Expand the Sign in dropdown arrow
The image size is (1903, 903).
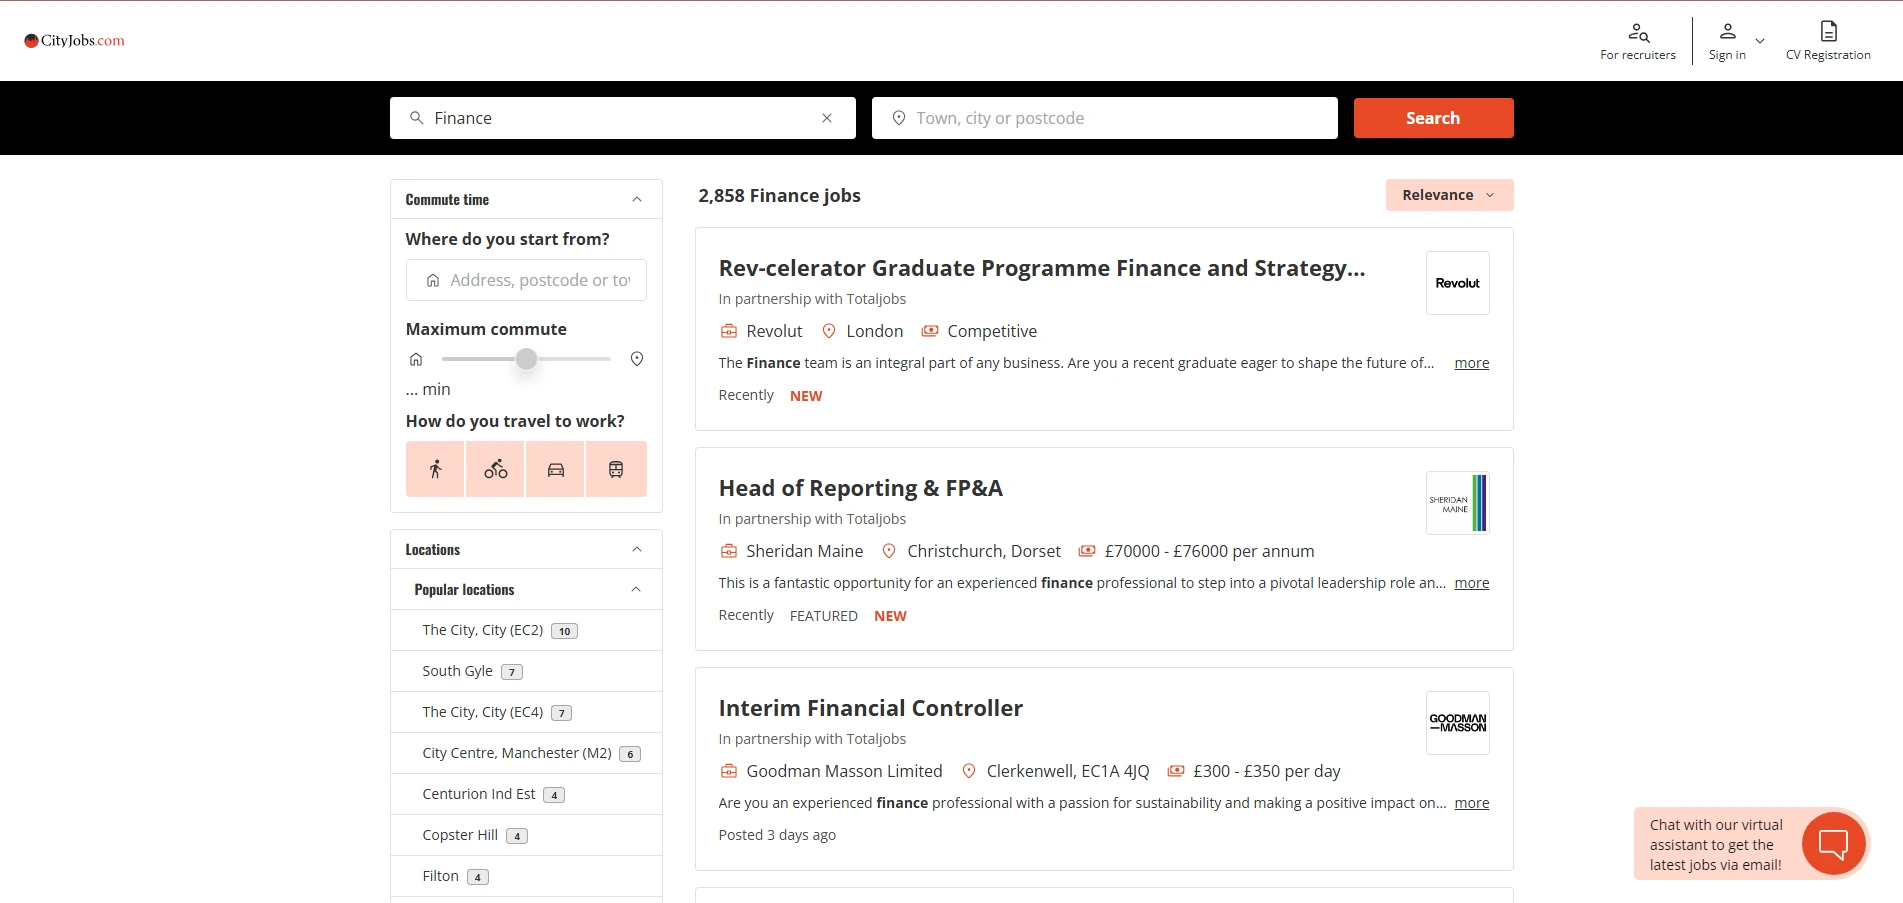(1760, 41)
